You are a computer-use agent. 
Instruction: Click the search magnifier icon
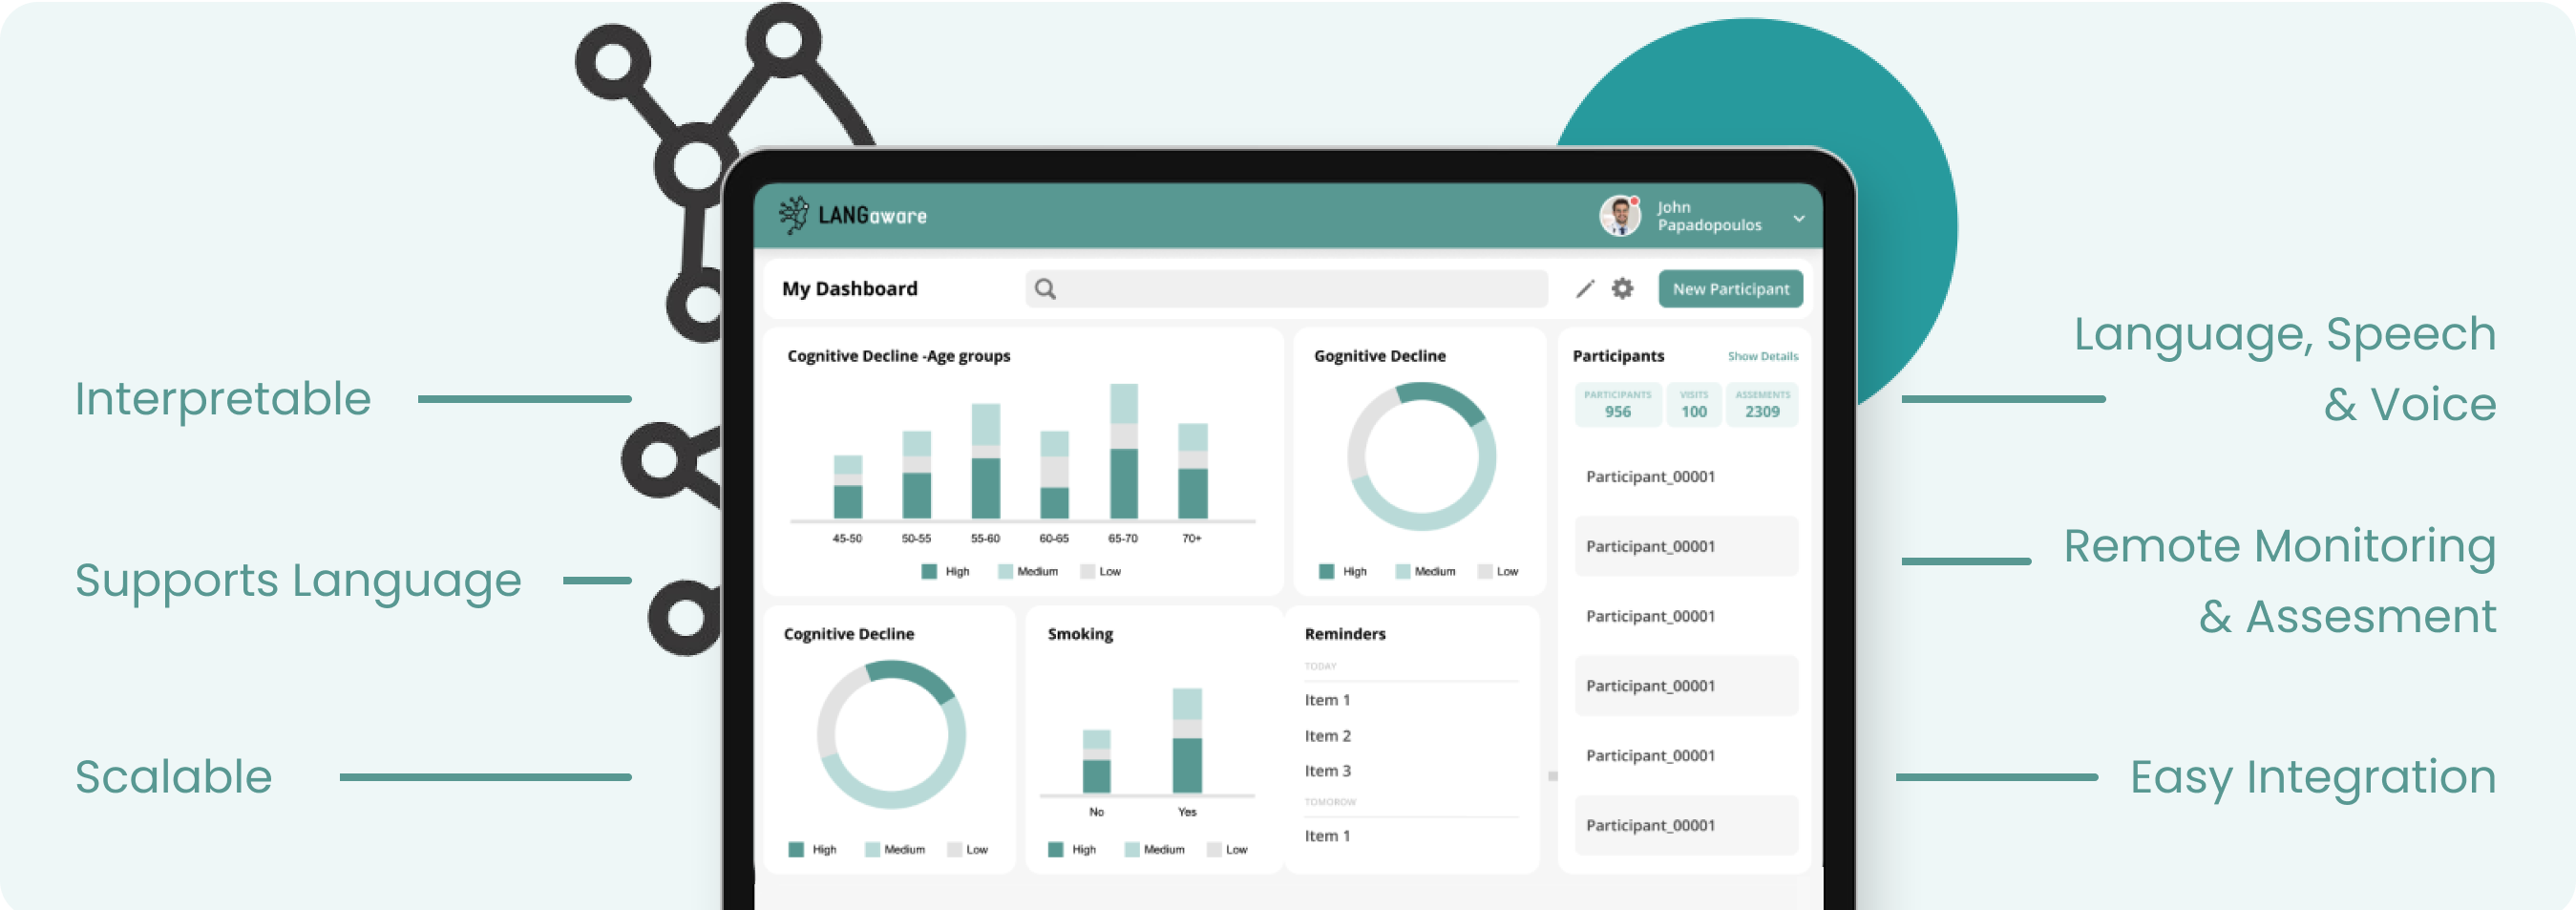pyautogui.click(x=1045, y=289)
